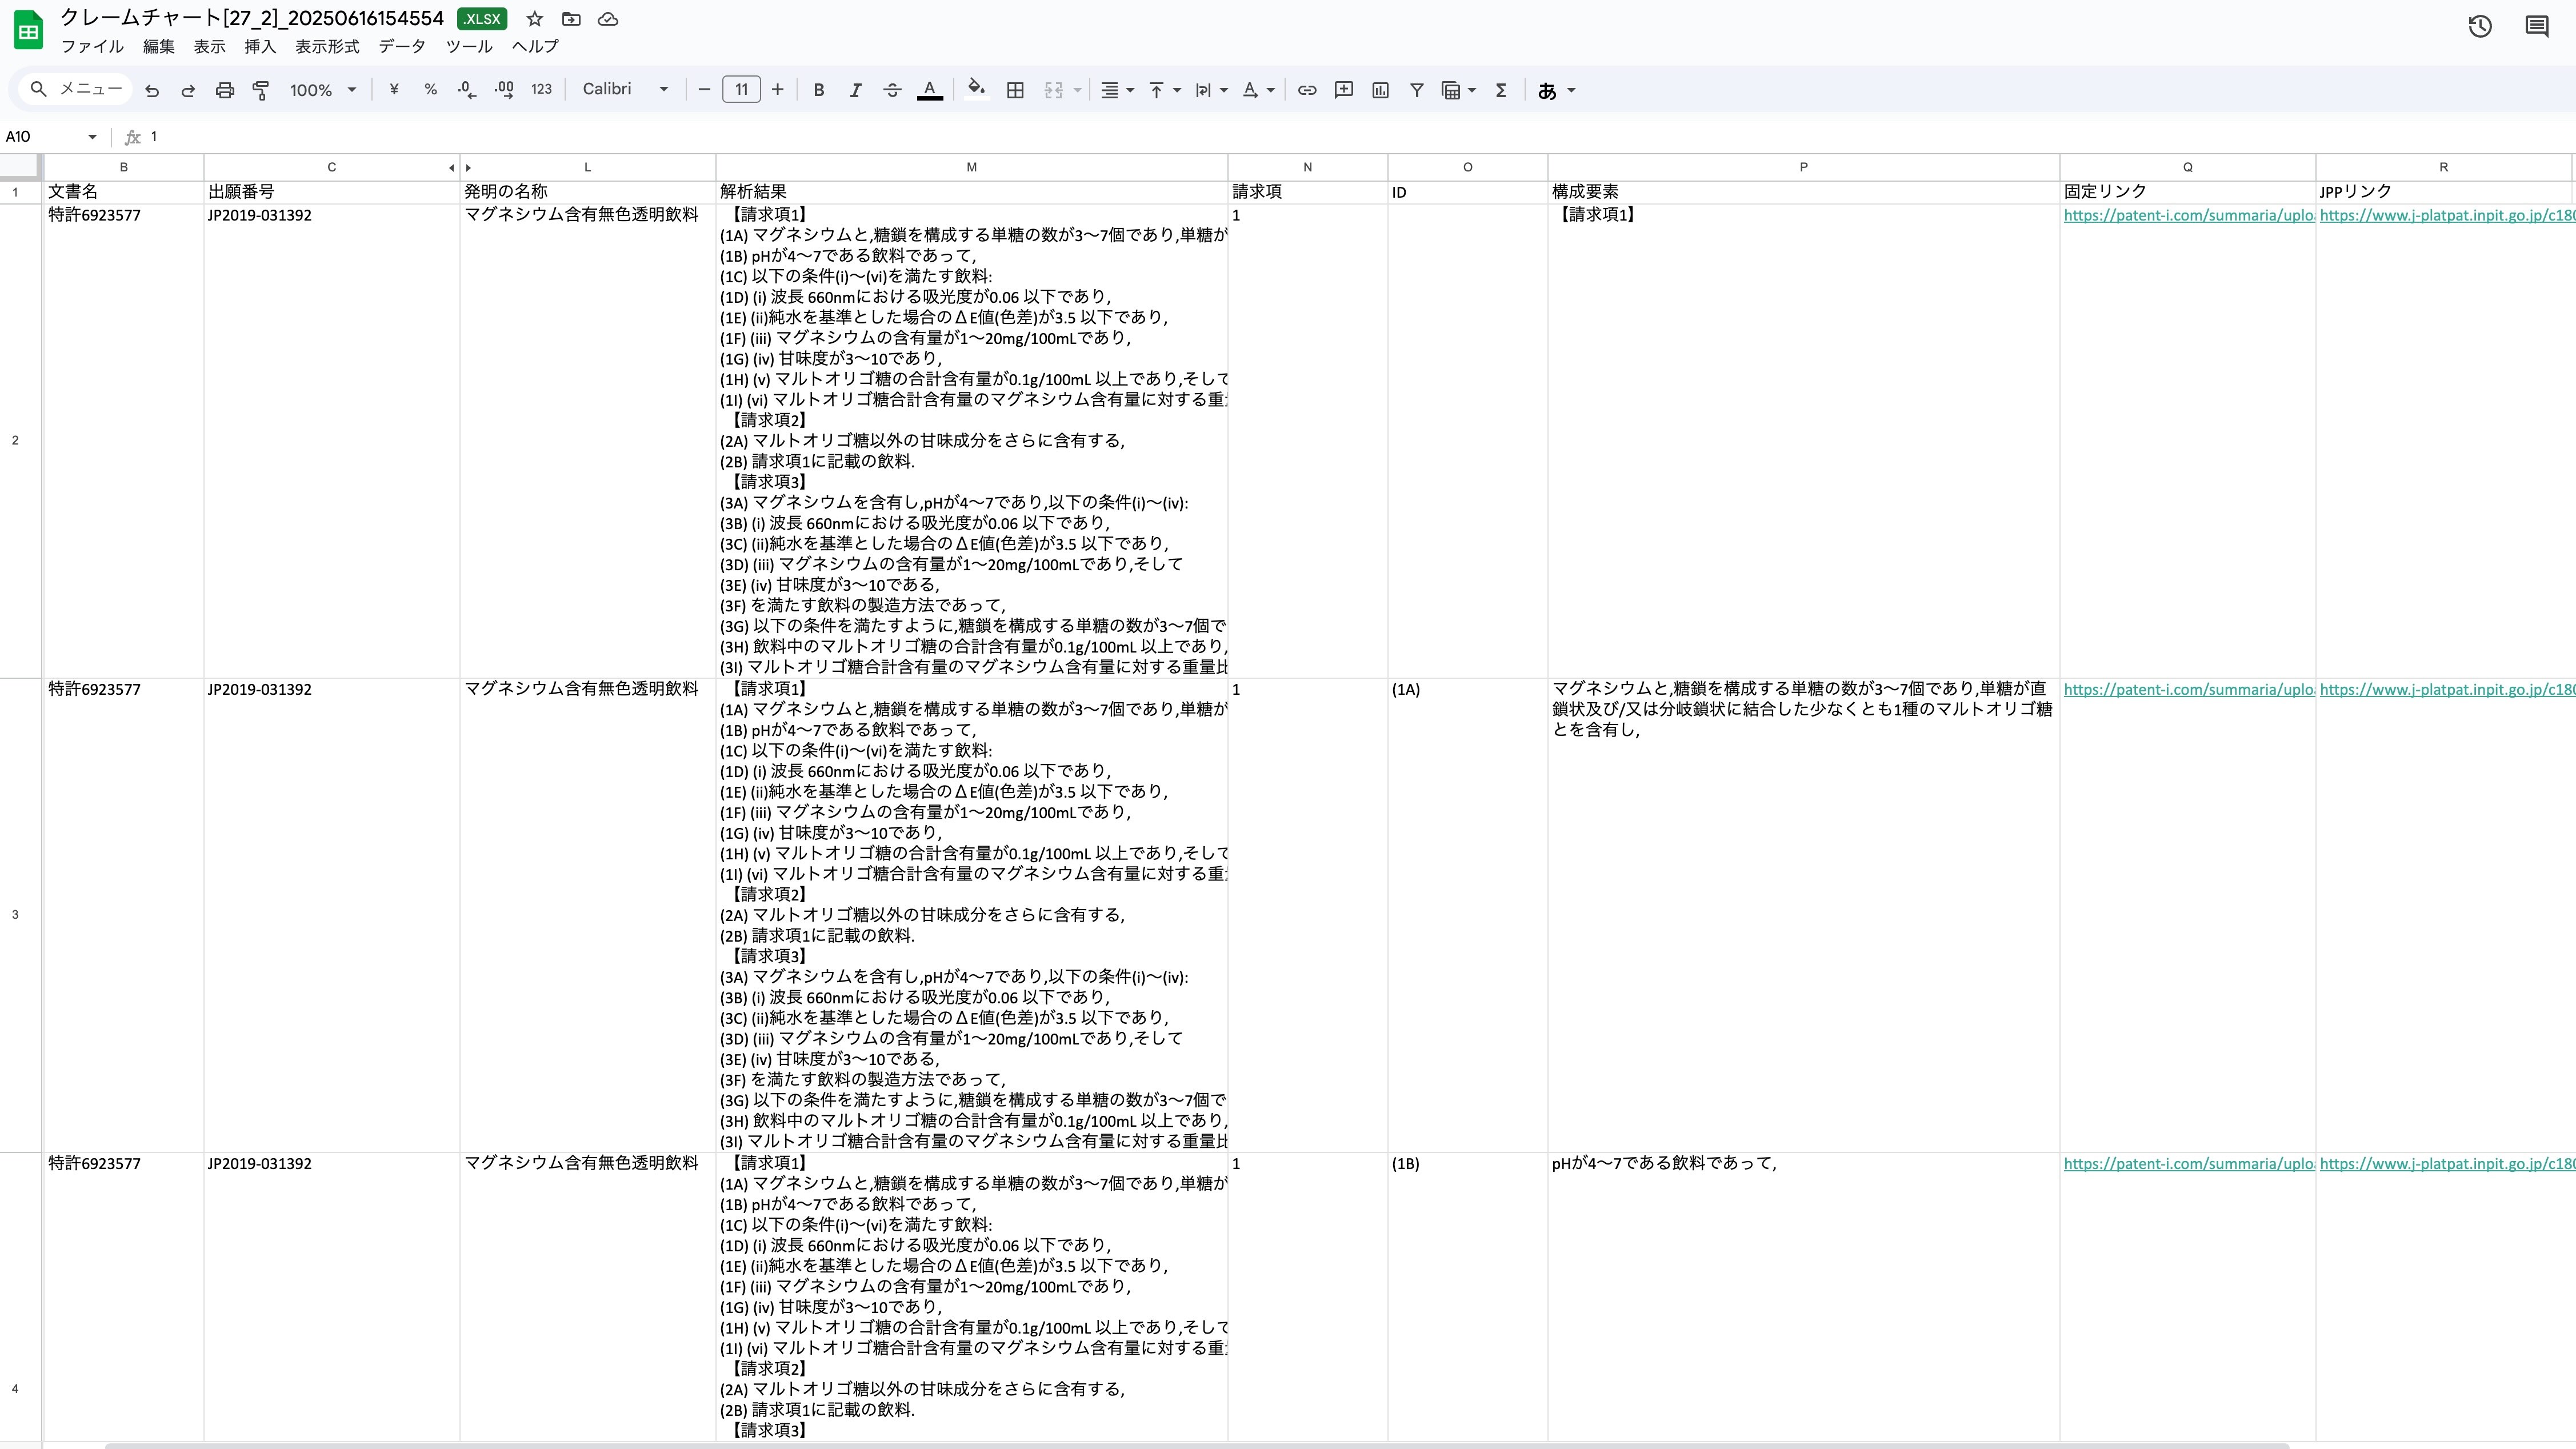Click the formula bar input
Image resolution: width=2576 pixels, height=1449 pixels.
coord(1360,137)
